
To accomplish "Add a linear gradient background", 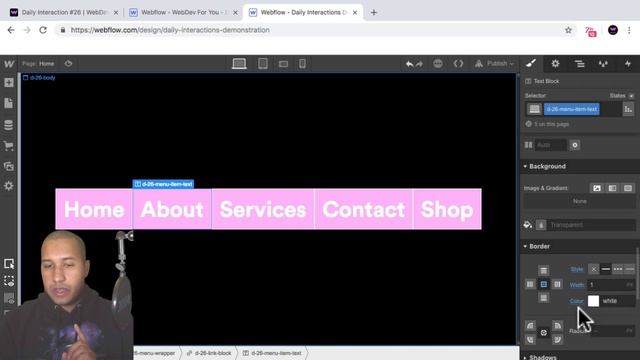I will point(612,188).
